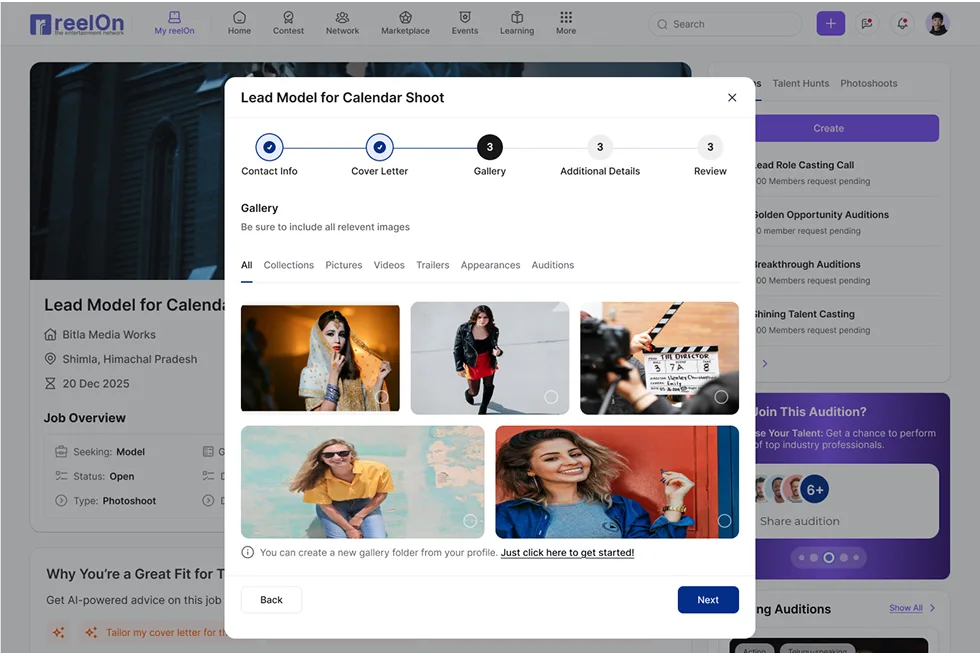Open the notifications bell icon

tap(902, 24)
